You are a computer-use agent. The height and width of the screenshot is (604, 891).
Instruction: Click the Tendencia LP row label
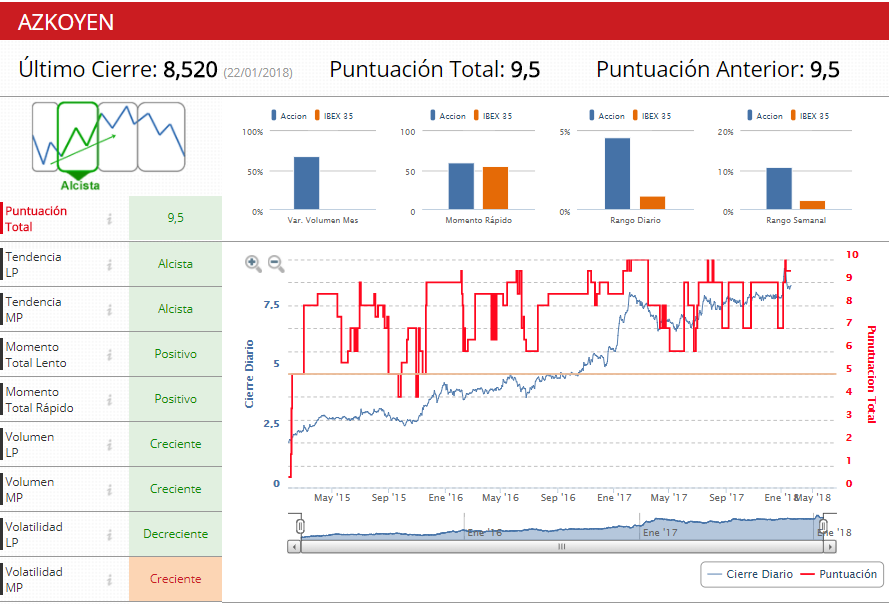tap(33, 265)
